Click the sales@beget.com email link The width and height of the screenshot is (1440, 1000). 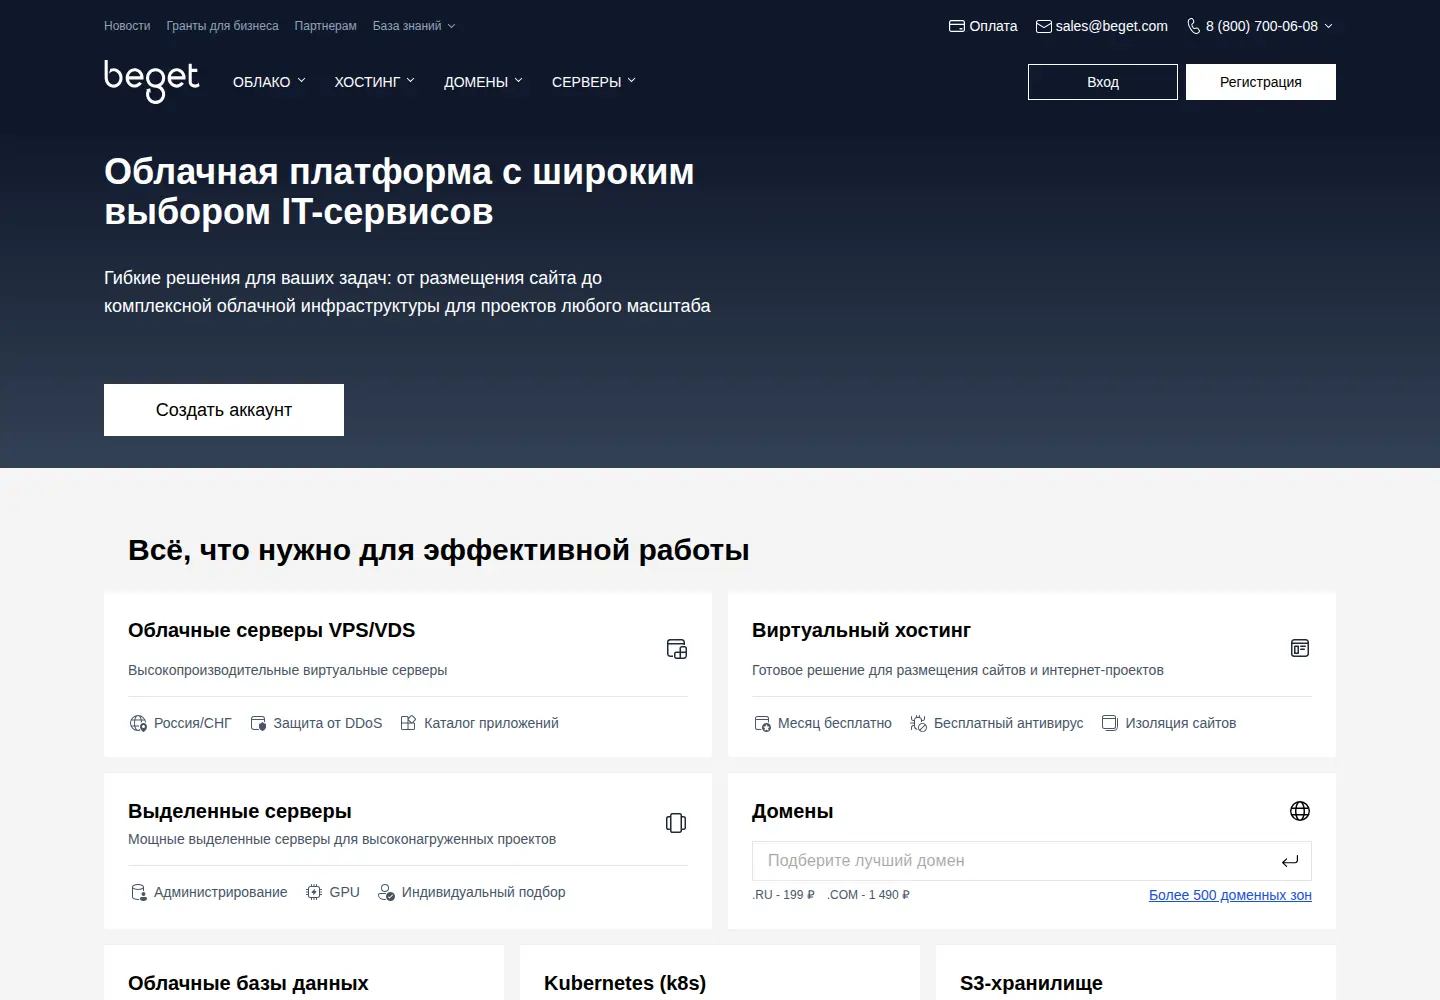[1111, 26]
